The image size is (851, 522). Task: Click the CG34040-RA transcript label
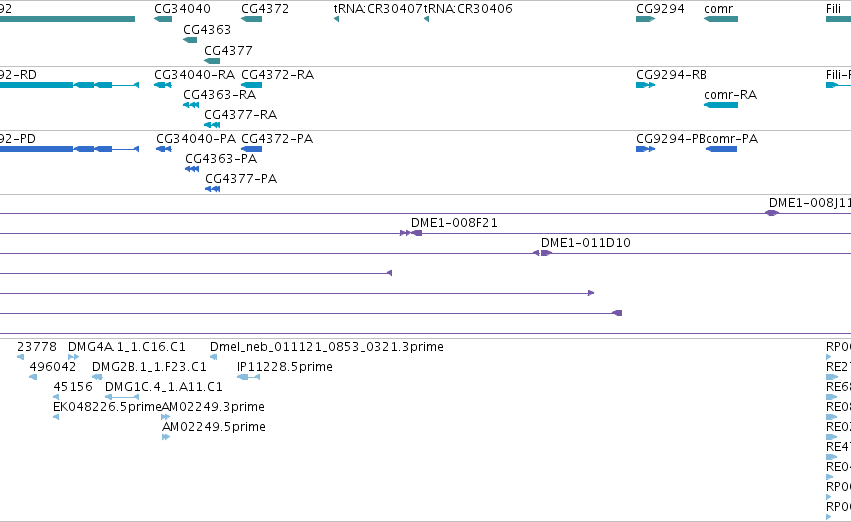(x=194, y=74)
